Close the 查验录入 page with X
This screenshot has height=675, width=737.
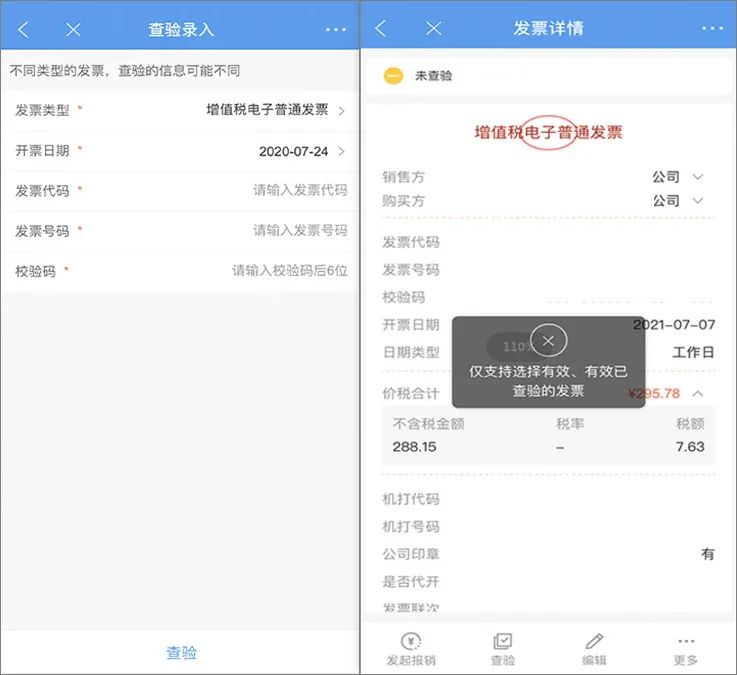(73, 30)
